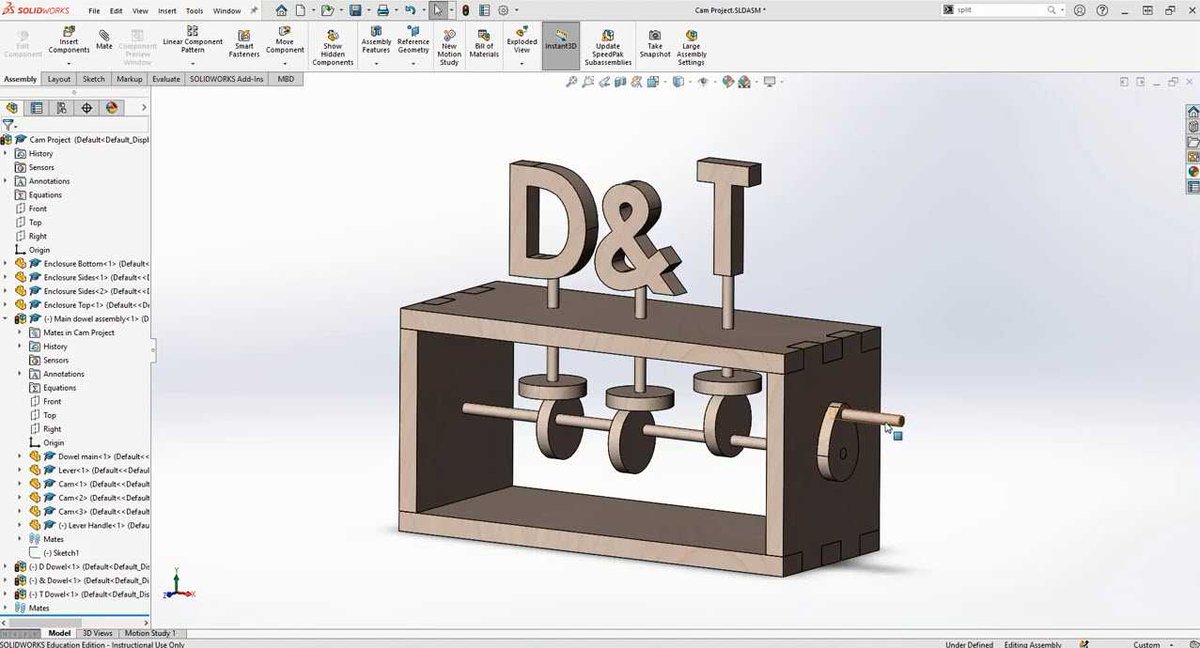Open PropertyManager tab icon
Image resolution: width=1200 pixels, height=648 pixels.
[37, 107]
